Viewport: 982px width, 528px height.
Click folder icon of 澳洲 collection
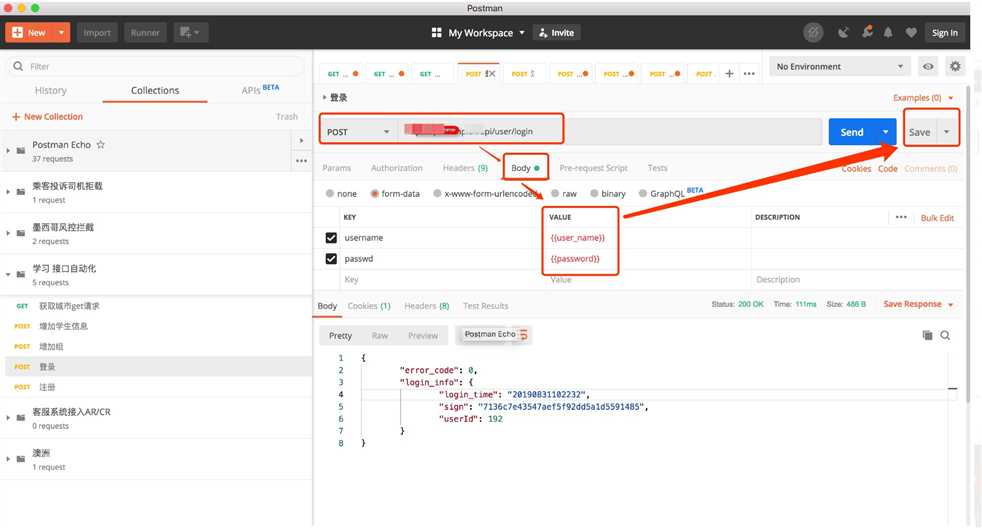pos(21,458)
